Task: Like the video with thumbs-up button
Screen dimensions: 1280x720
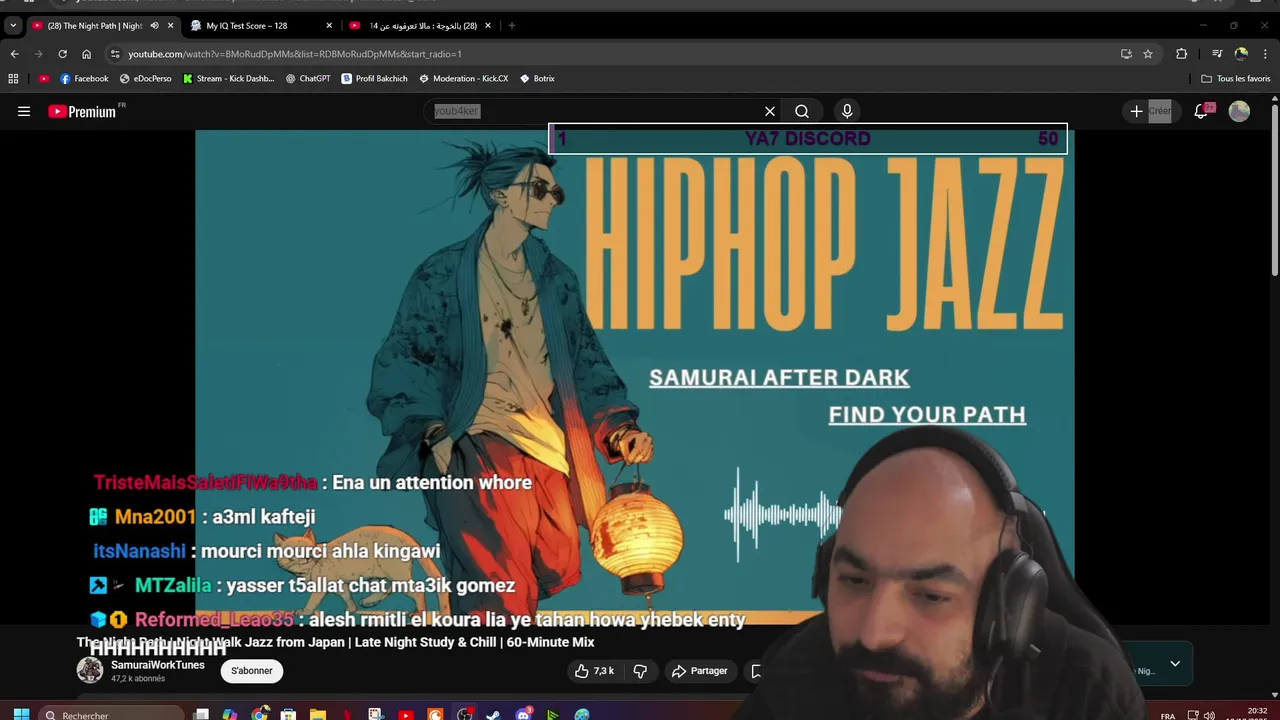Action: click(x=594, y=671)
